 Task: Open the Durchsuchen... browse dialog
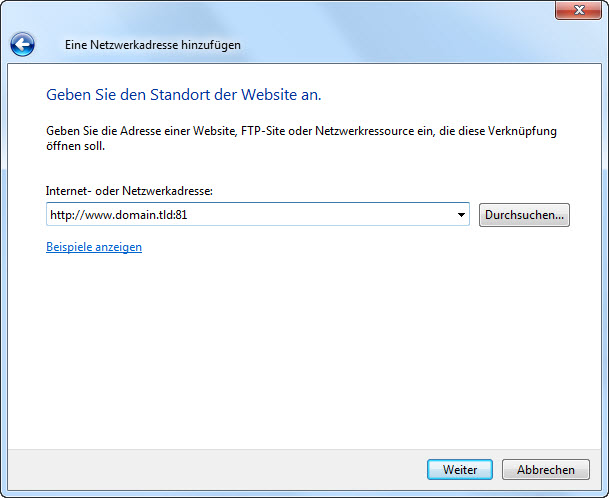[524, 215]
